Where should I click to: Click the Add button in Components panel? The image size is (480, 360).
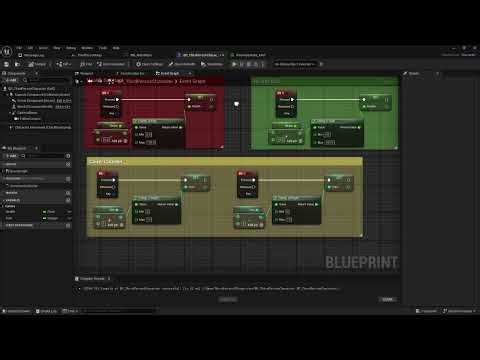click(10, 80)
